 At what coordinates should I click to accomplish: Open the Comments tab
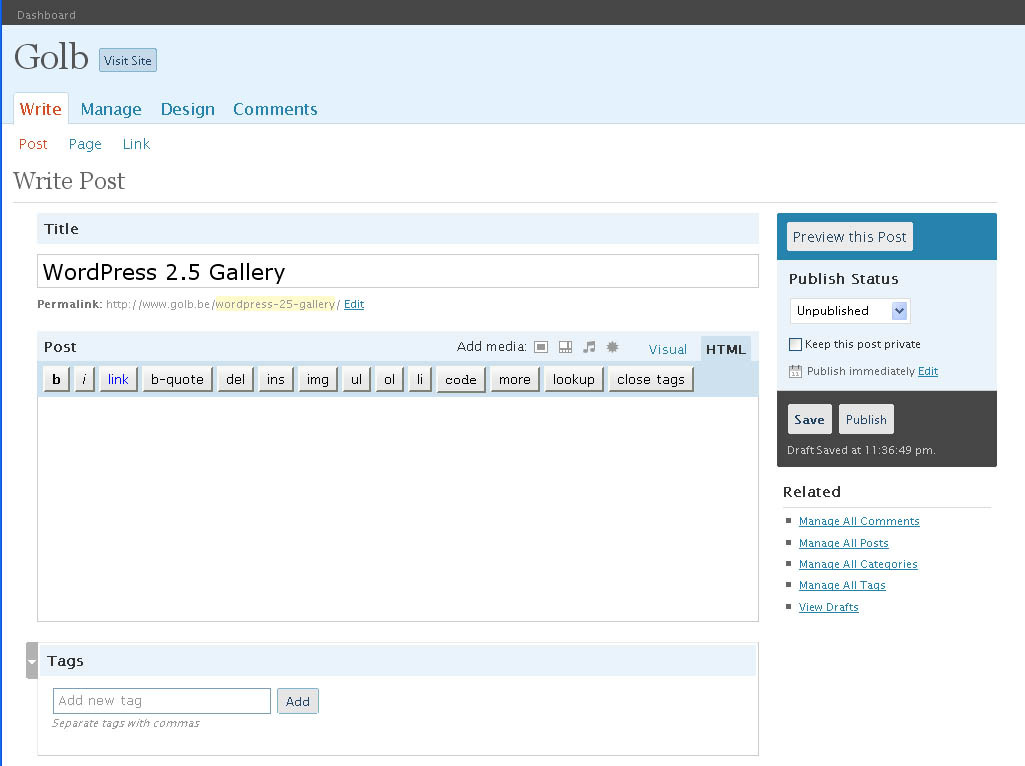[275, 109]
